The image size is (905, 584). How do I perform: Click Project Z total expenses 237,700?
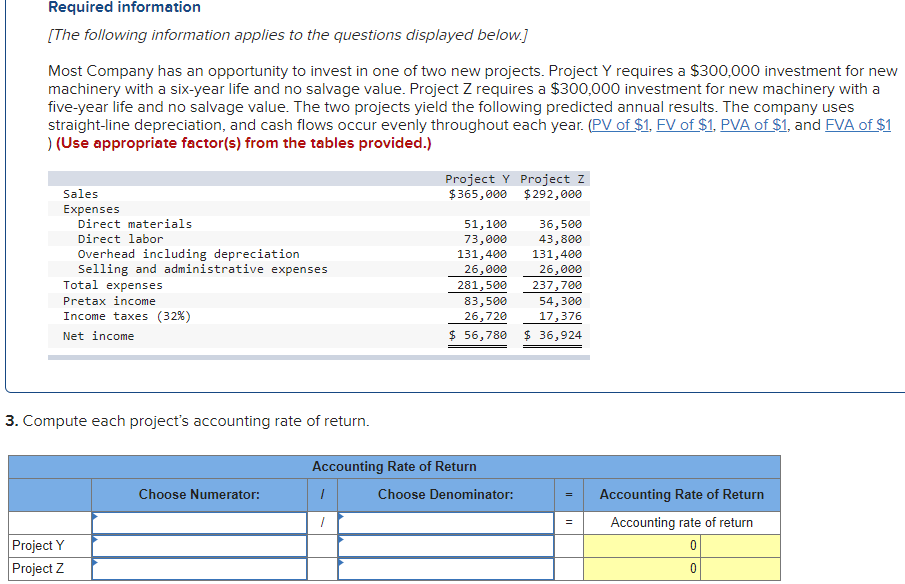tap(557, 285)
